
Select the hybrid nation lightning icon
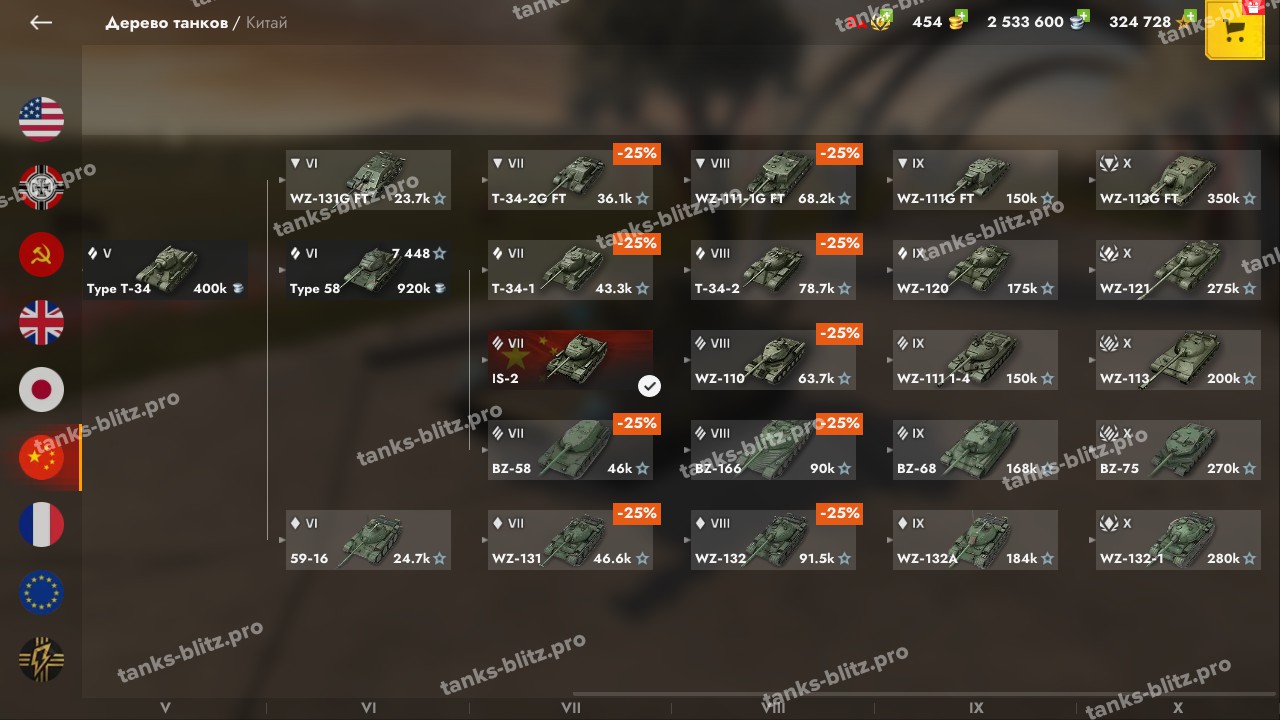click(x=42, y=660)
